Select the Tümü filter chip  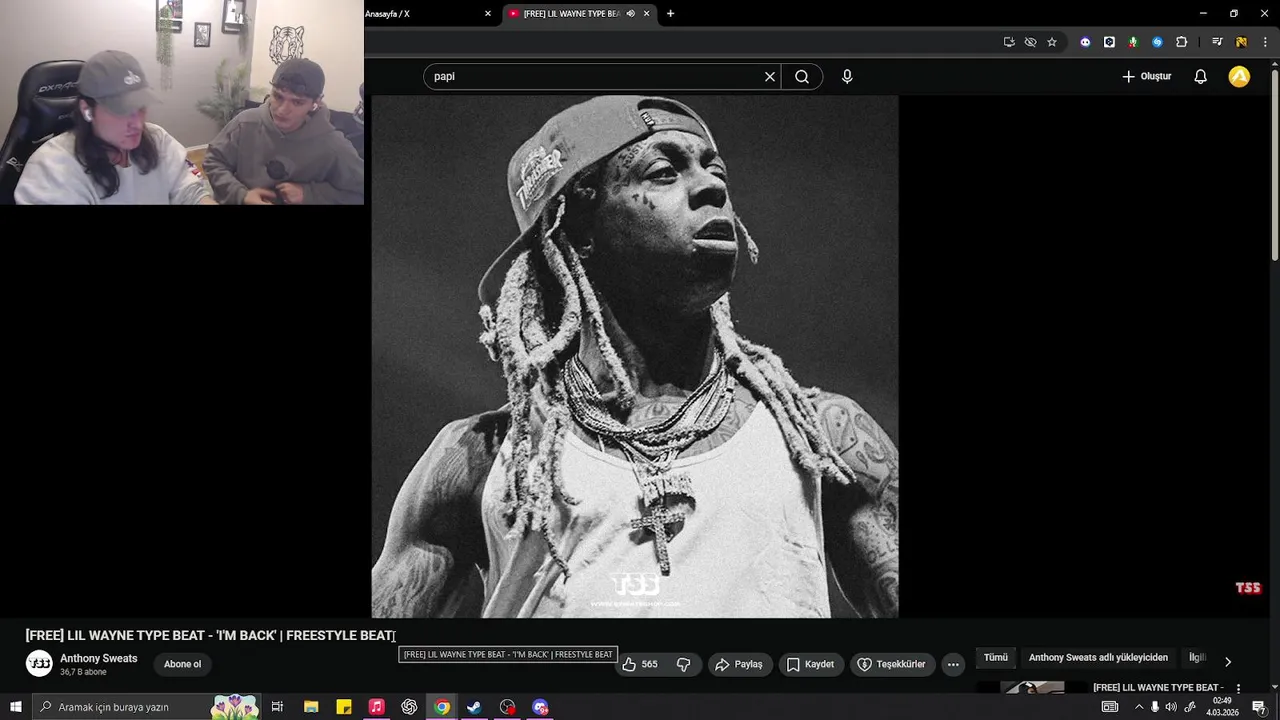click(x=995, y=658)
